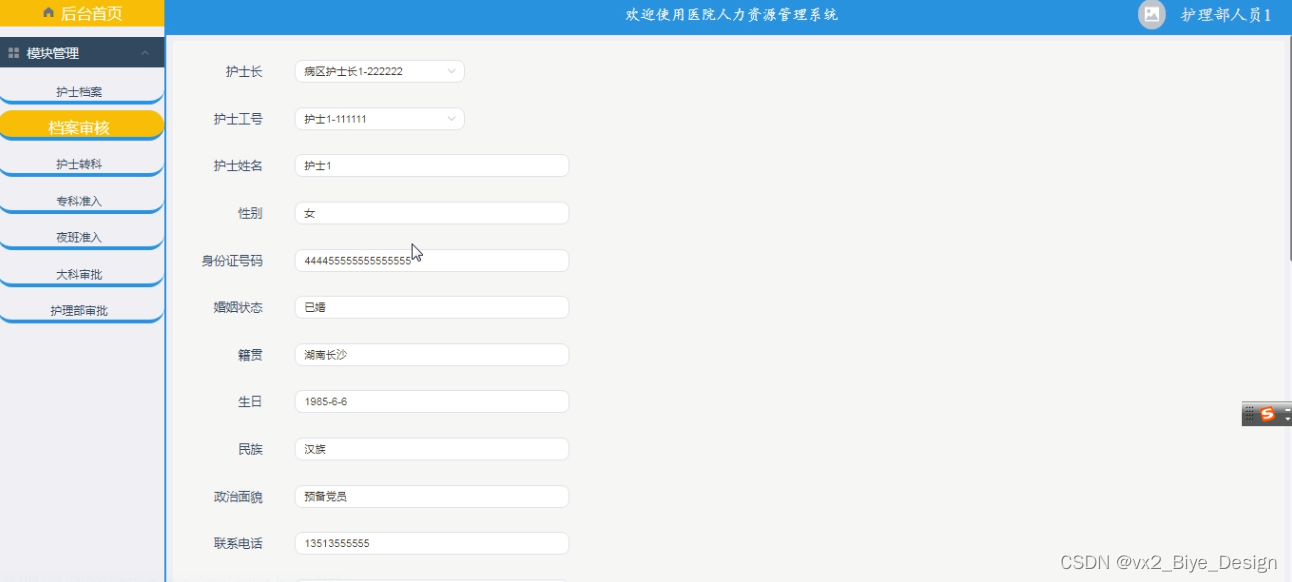Select 护理部审批 menu item
Screen dimensions: 1292x582
(80, 310)
